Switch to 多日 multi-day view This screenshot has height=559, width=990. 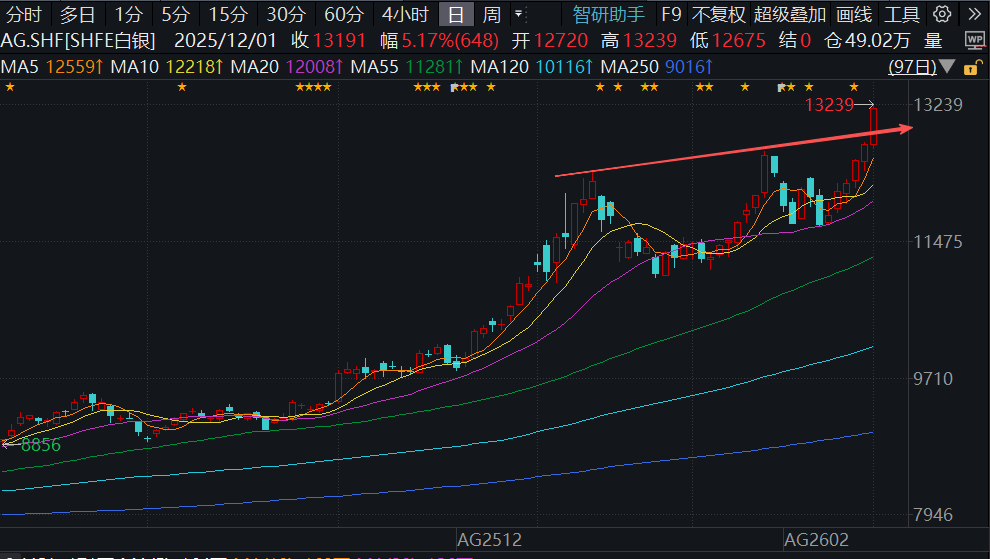(x=78, y=14)
